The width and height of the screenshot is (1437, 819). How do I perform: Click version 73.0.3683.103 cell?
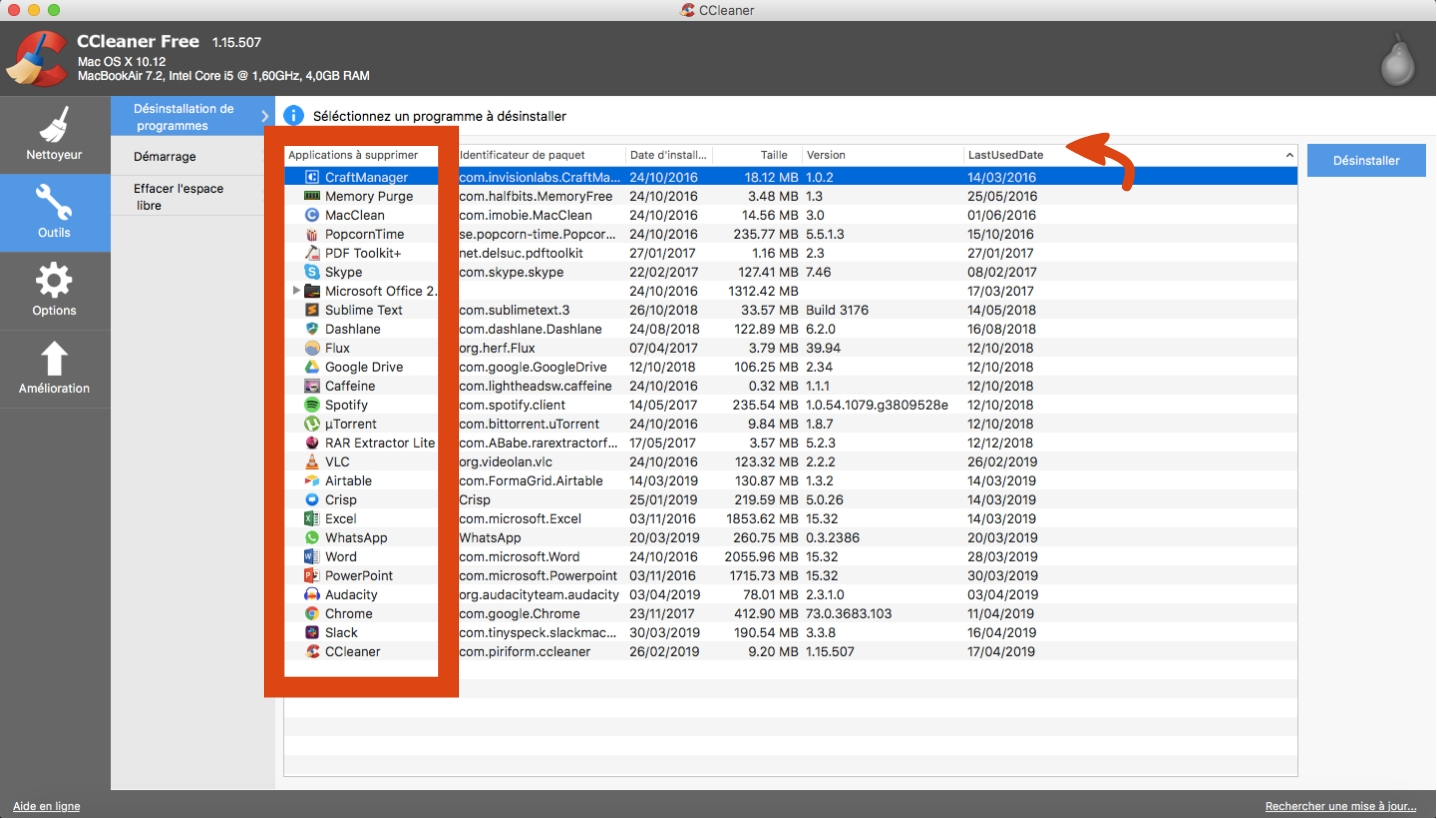849,614
